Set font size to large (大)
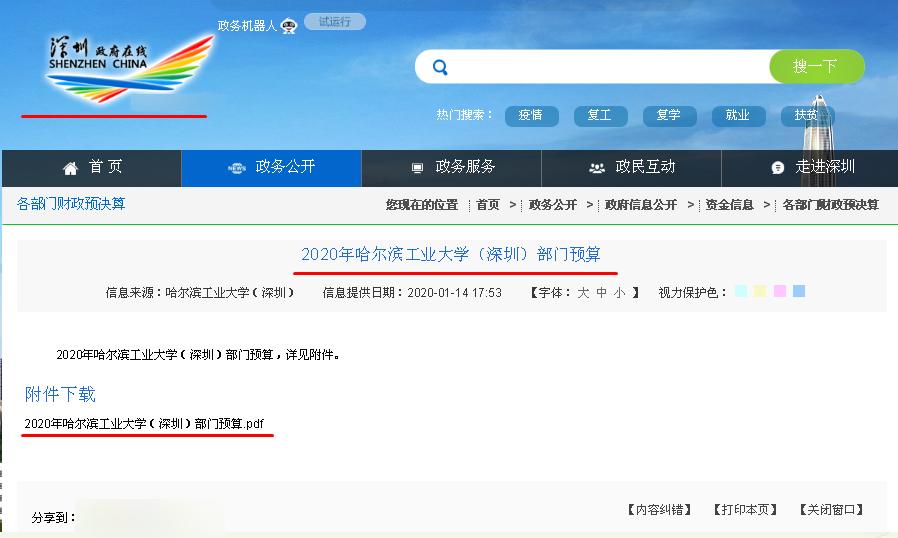 [583, 293]
